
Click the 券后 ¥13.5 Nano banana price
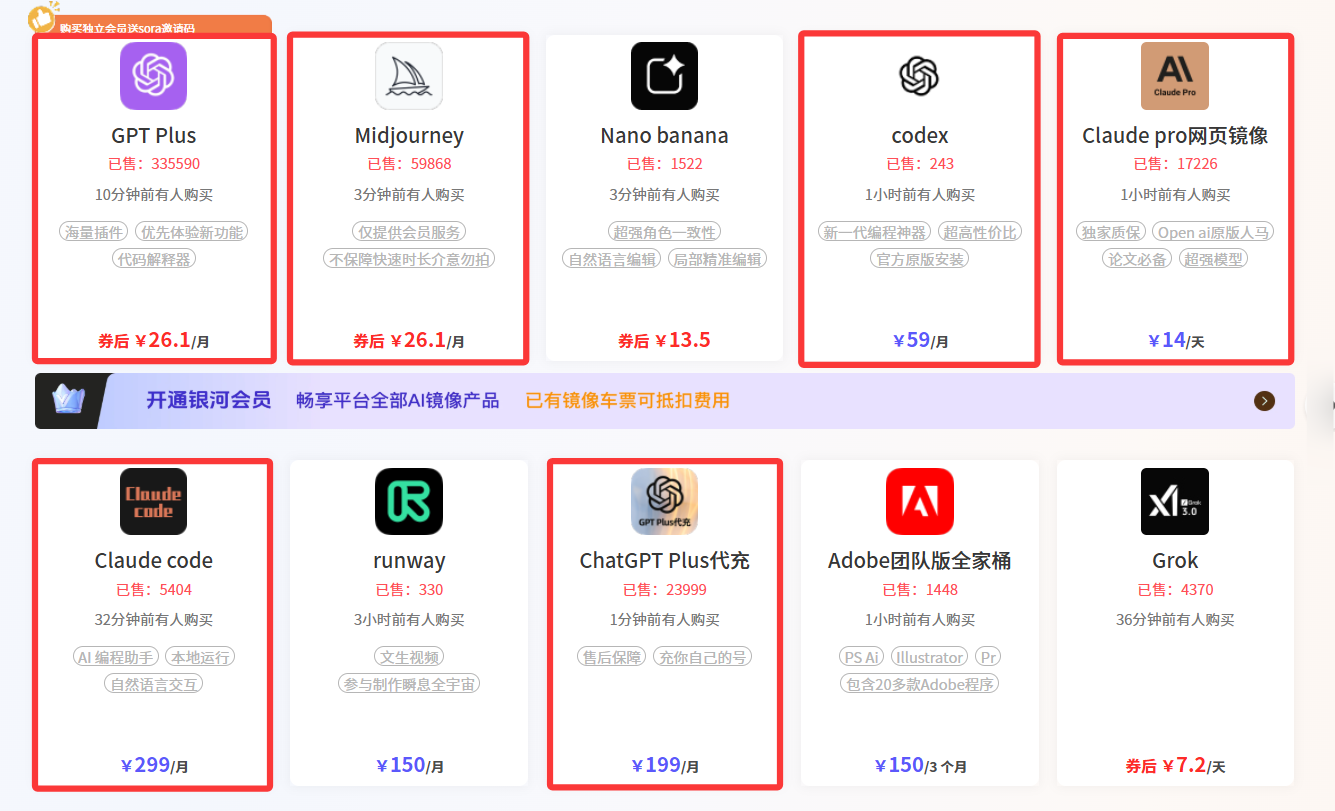coord(664,340)
